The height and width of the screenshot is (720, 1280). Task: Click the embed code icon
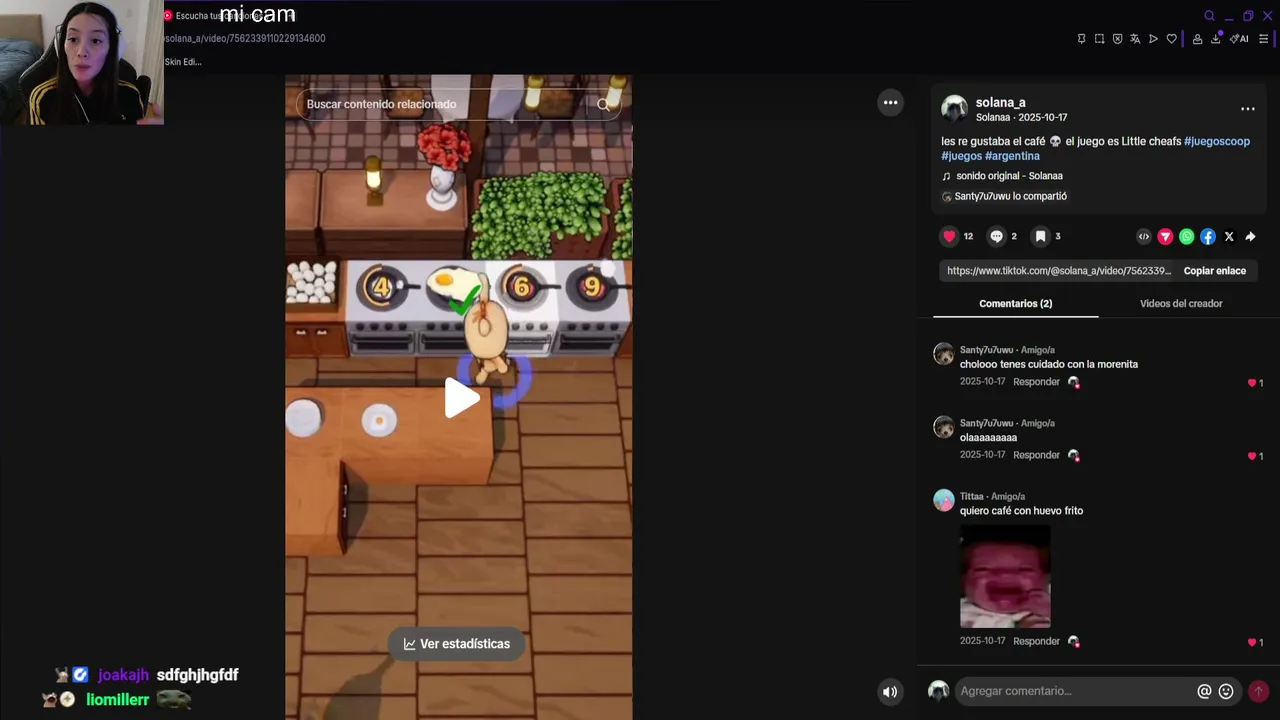click(x=1144, y=237)
